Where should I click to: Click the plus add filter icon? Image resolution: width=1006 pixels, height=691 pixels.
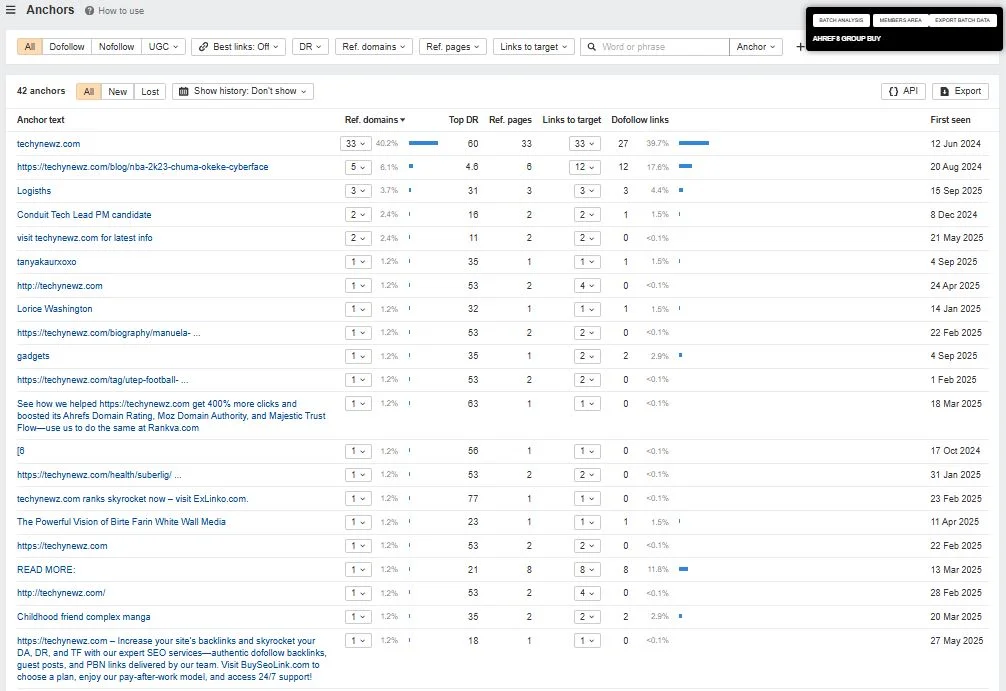pyautogui.click(x=800, y=47)
